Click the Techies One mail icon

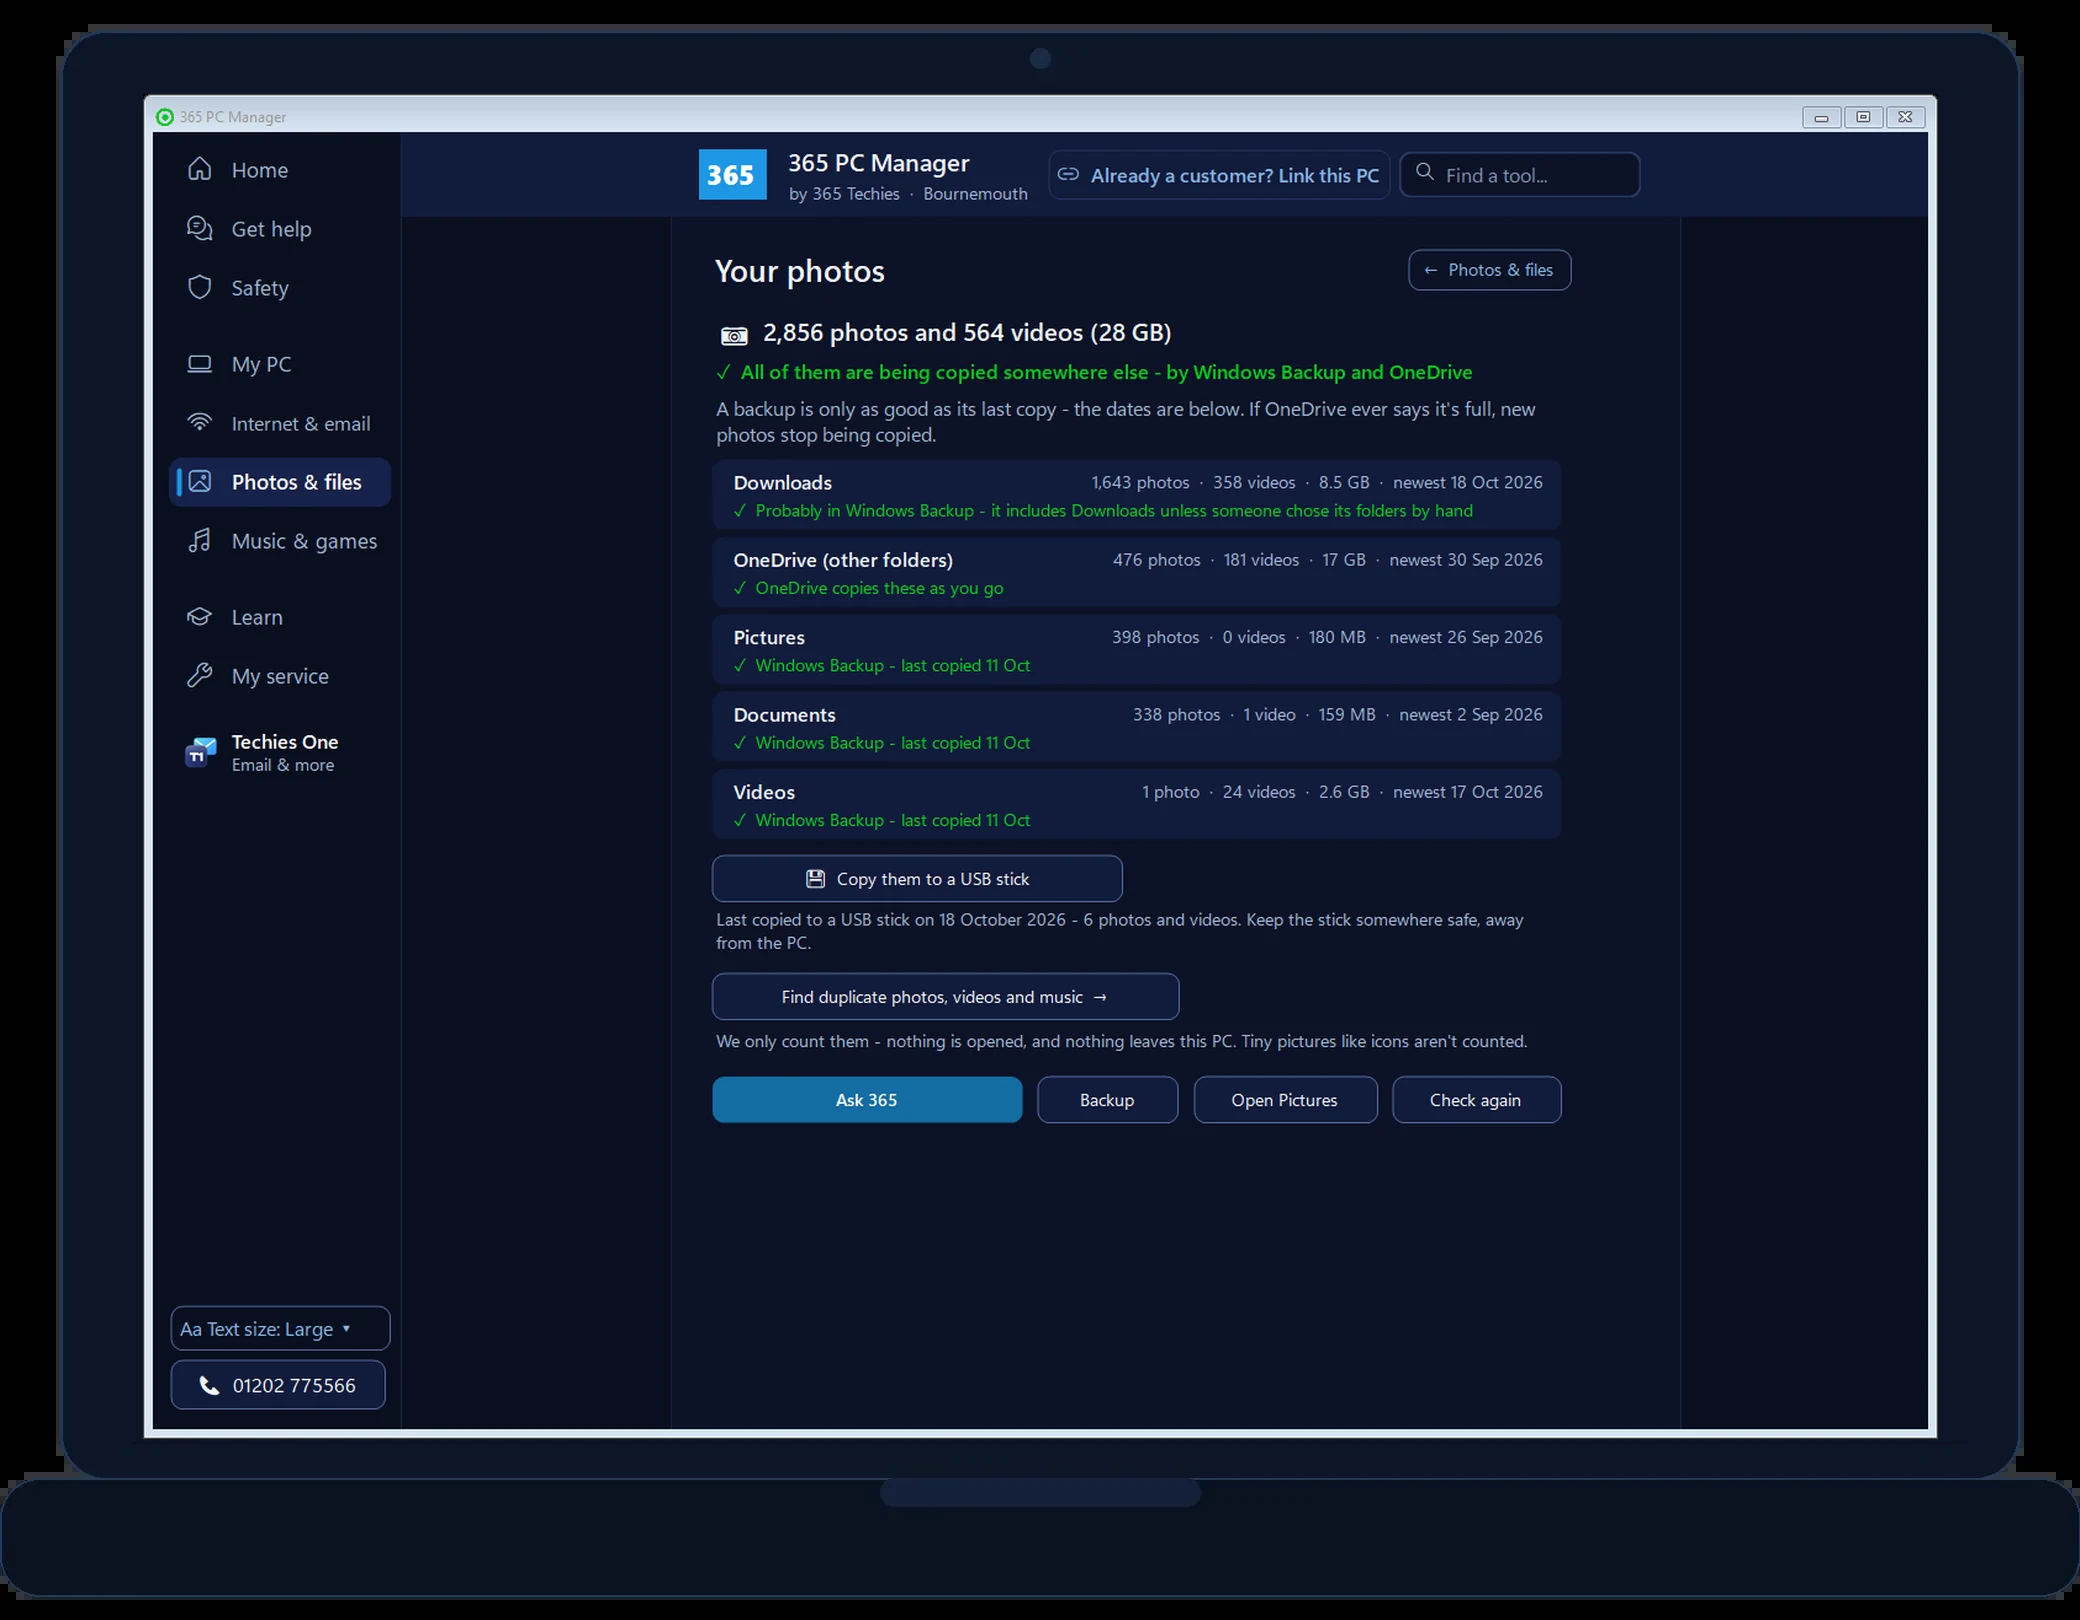coord(201,752)
